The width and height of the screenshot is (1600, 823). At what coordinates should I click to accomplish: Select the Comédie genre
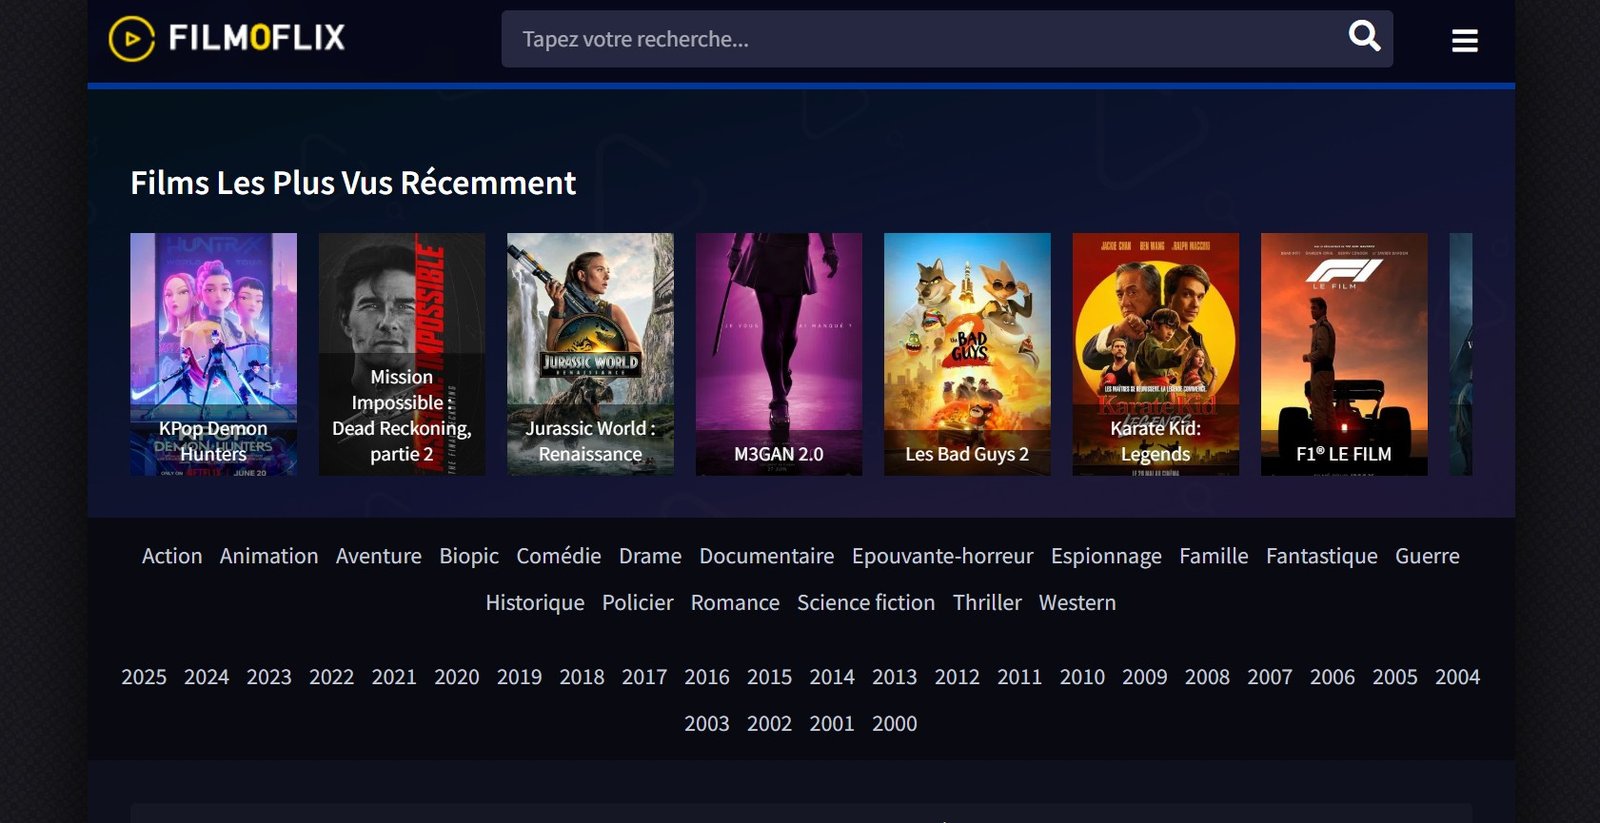pyautogui.click(x=559, y=556)
